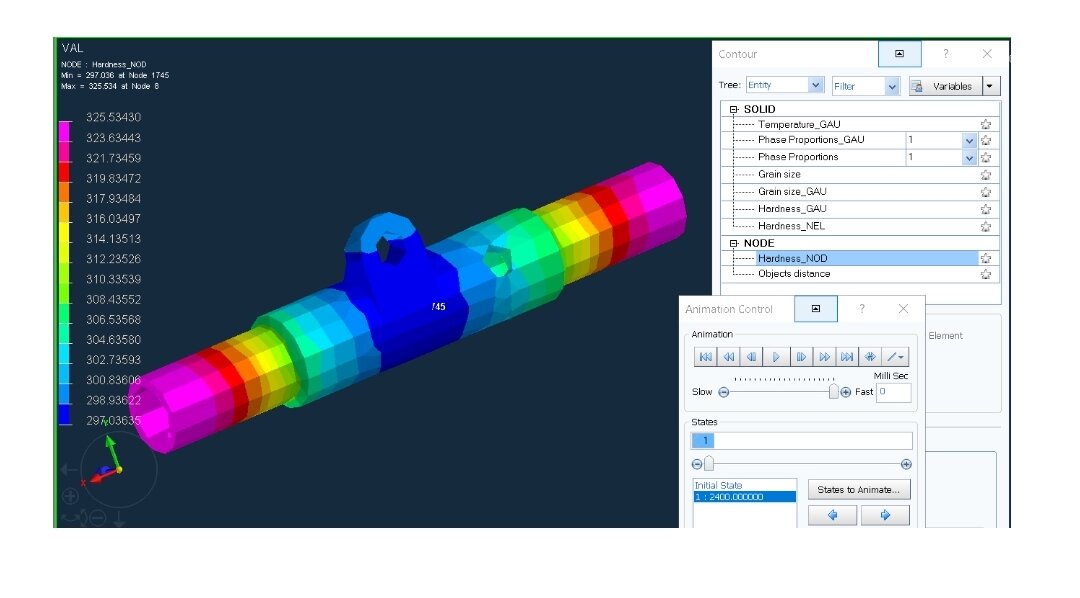This screenshot has height=598, width=1080.
Task: Step one state backward in animation
Action: [x=752, y=357]
